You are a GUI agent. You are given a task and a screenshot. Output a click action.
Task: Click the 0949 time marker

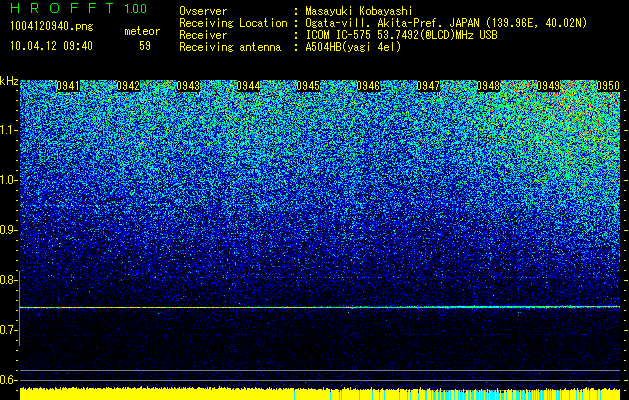pyautogui.click(x=548, y=86)
